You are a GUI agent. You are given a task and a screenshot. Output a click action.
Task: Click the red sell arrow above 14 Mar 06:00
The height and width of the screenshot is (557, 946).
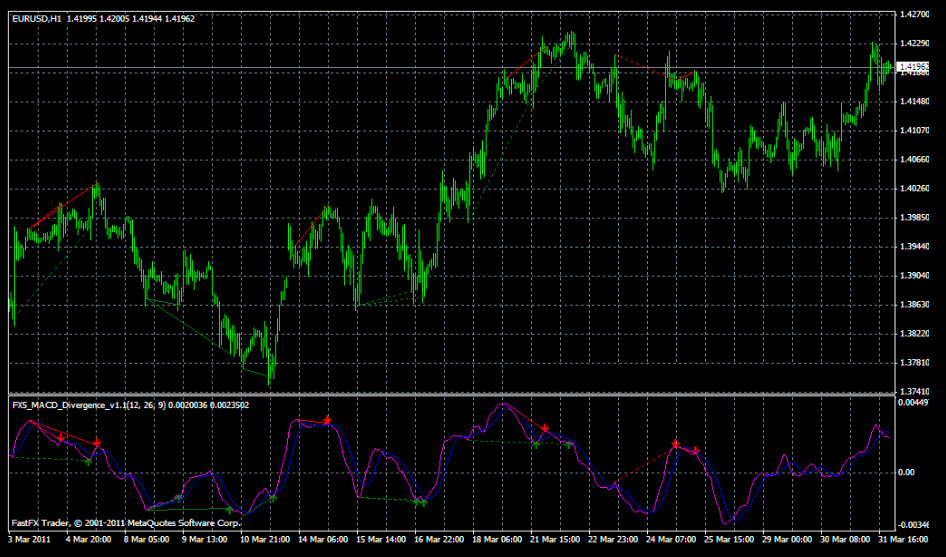pyautogui.click(x=327, y=420)
